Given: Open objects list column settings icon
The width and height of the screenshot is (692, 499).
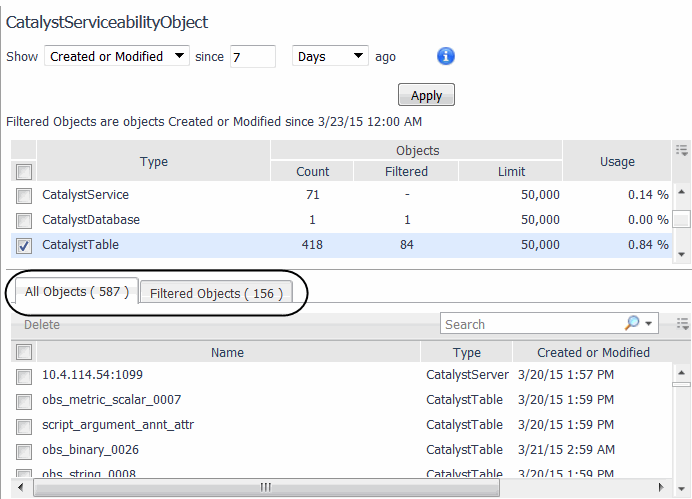Looking at the screenshot, I should 682,323.
